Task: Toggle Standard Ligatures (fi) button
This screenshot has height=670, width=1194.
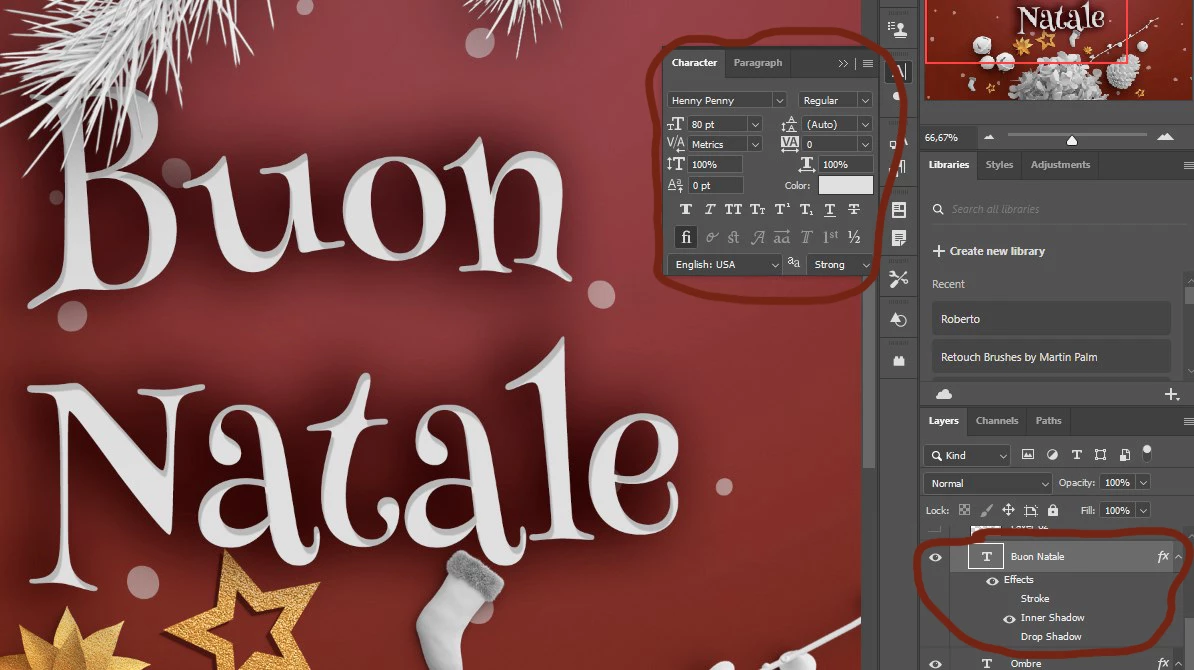Action: coord(685,238)
